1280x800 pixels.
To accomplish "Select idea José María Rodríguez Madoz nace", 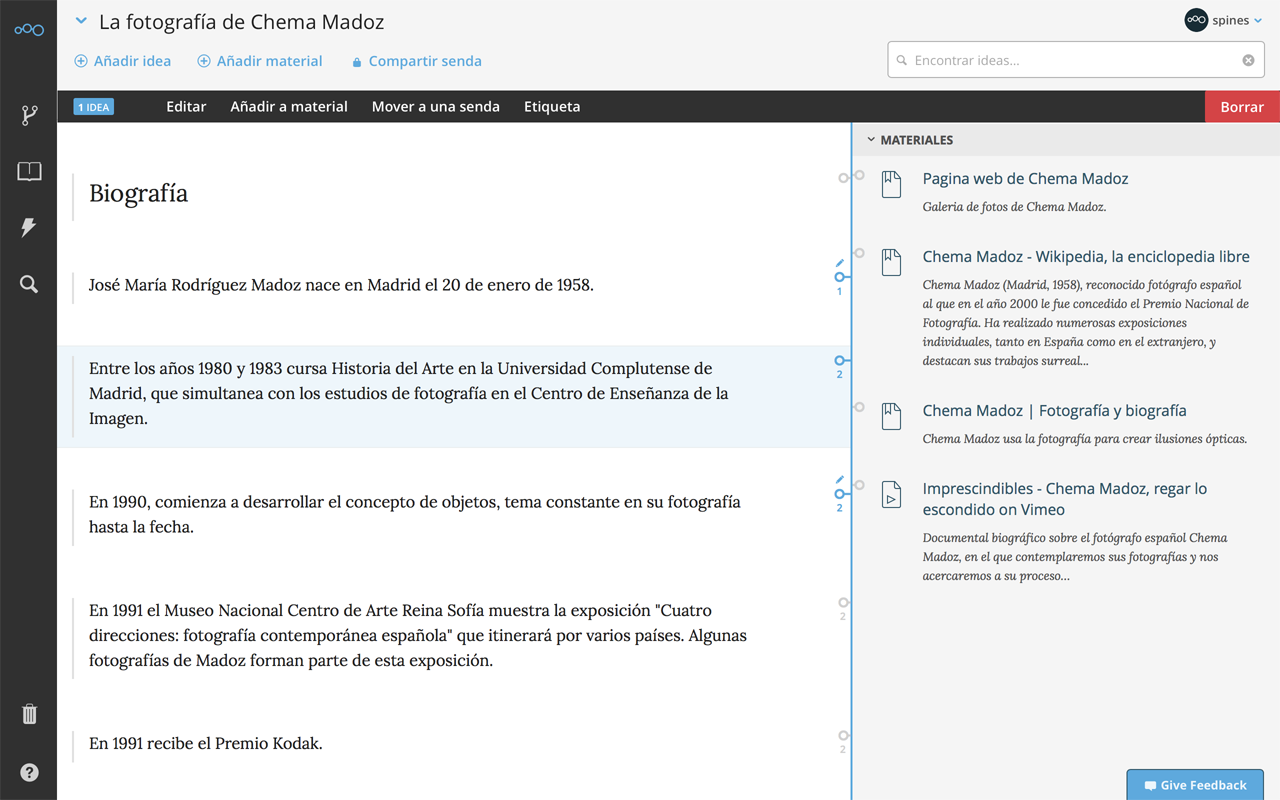I will tap(341, 285).
